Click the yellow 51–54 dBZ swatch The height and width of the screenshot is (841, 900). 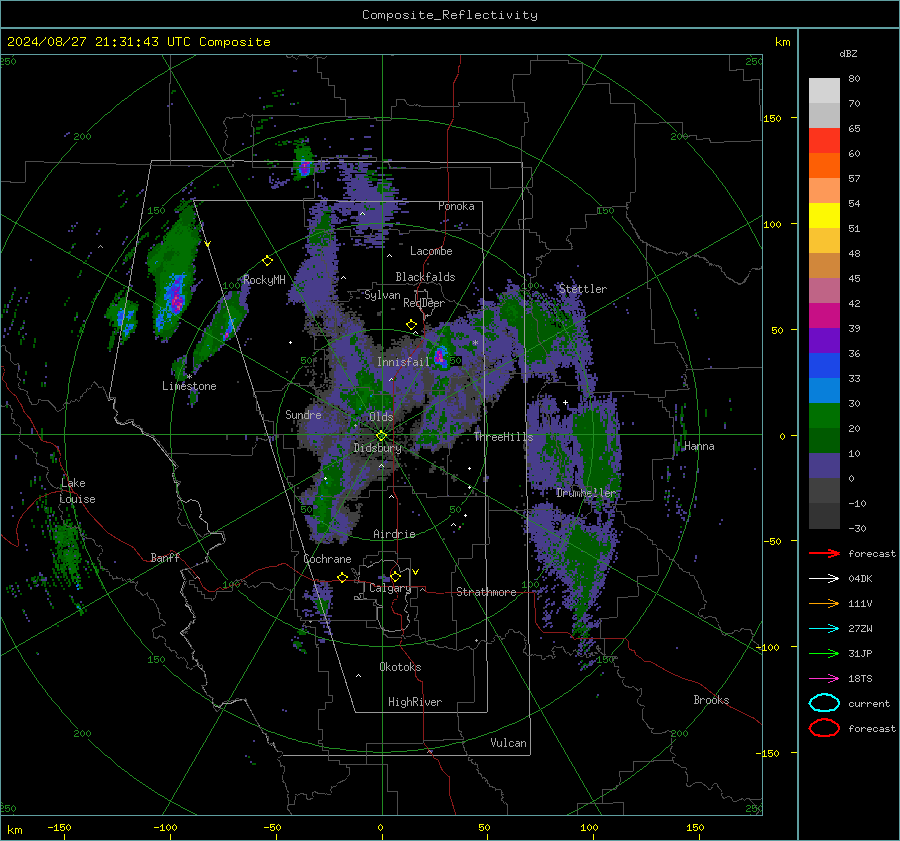(824, 216)
